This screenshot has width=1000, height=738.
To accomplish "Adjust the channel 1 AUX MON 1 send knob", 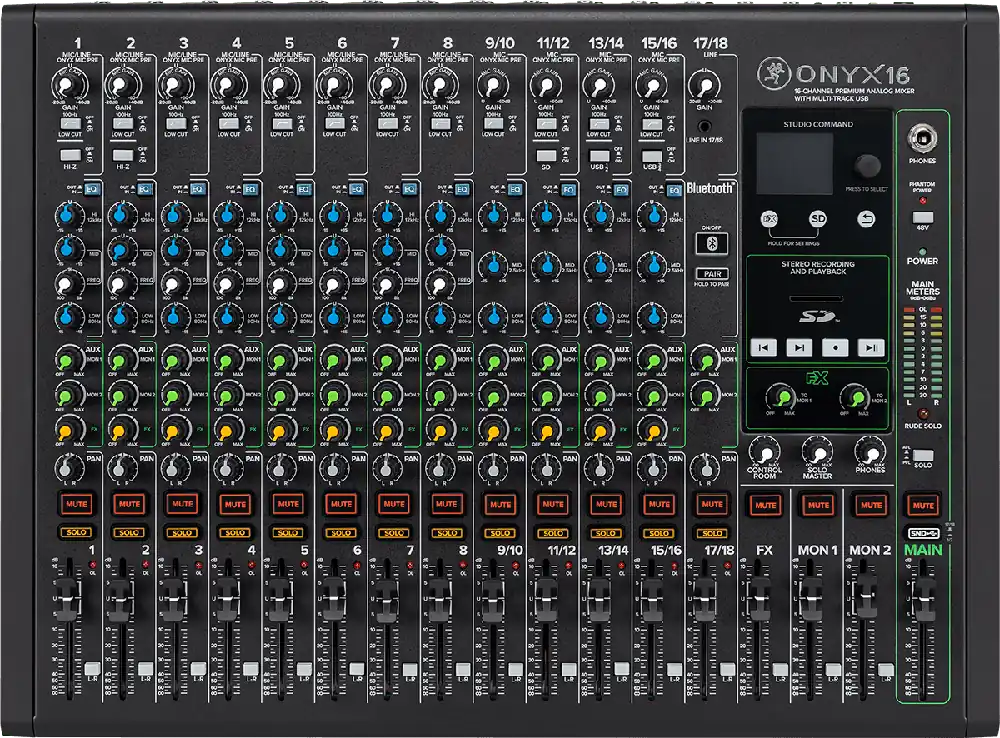I will tap(68, 361).
